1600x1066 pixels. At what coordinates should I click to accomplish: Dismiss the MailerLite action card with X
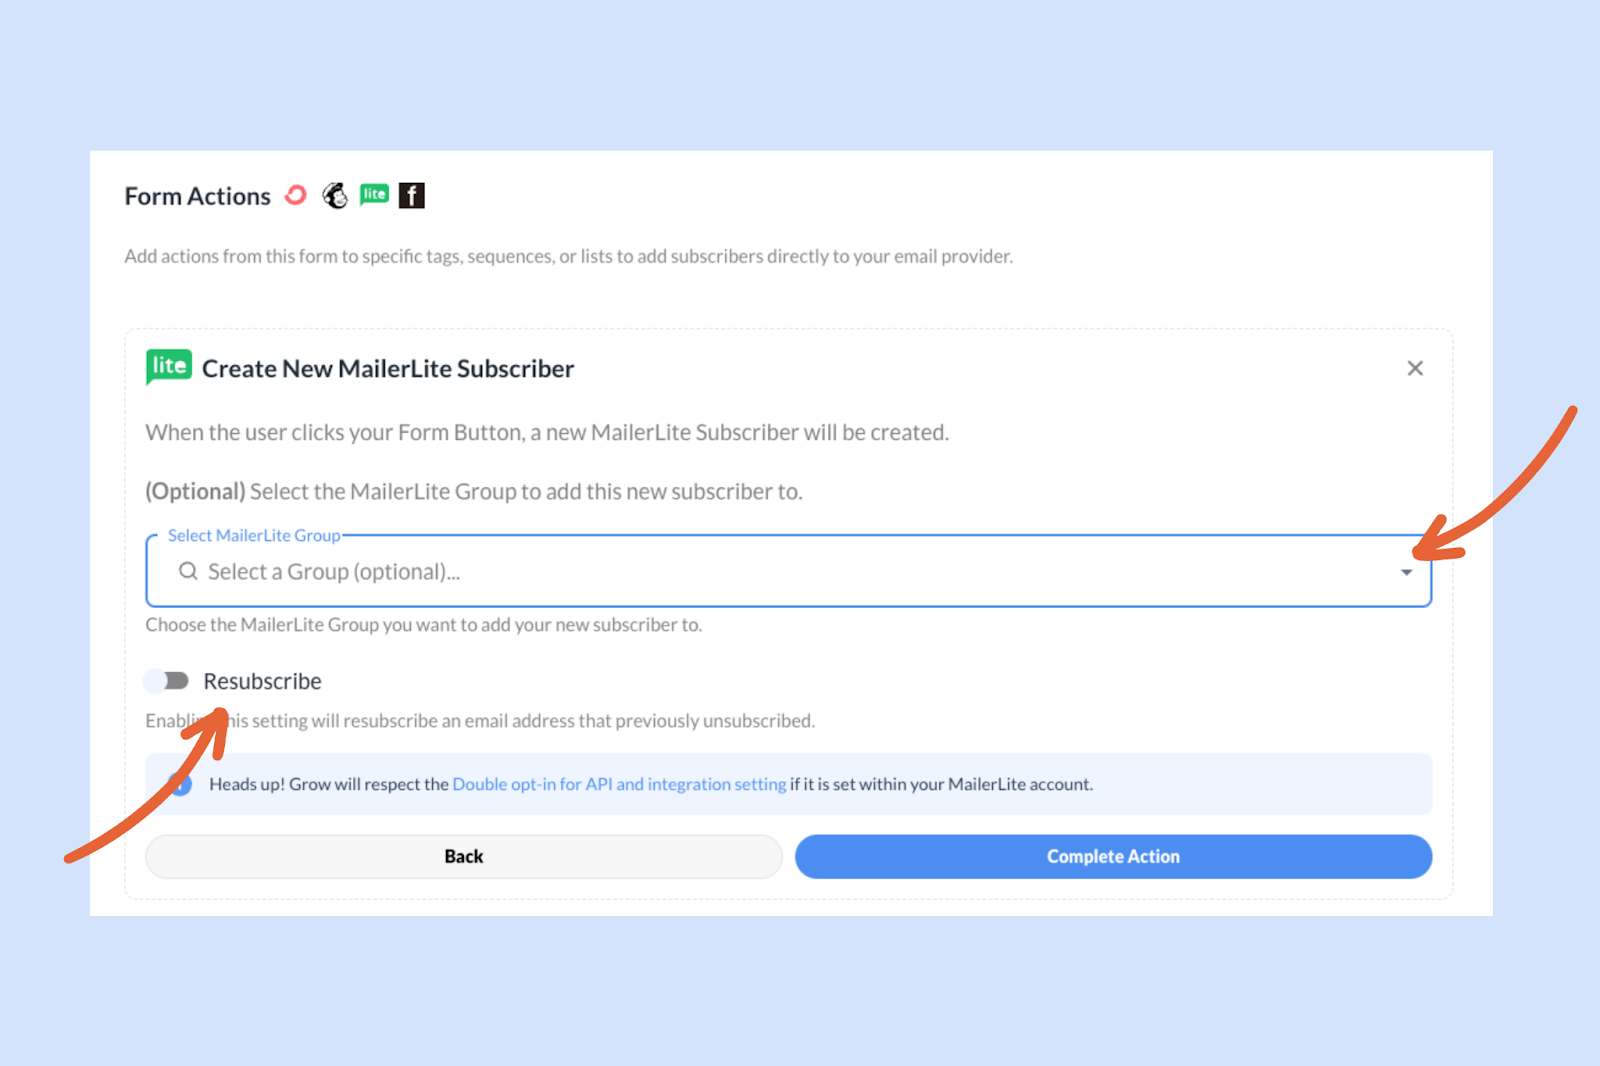pyautogui.click(x=1415, y=368)
